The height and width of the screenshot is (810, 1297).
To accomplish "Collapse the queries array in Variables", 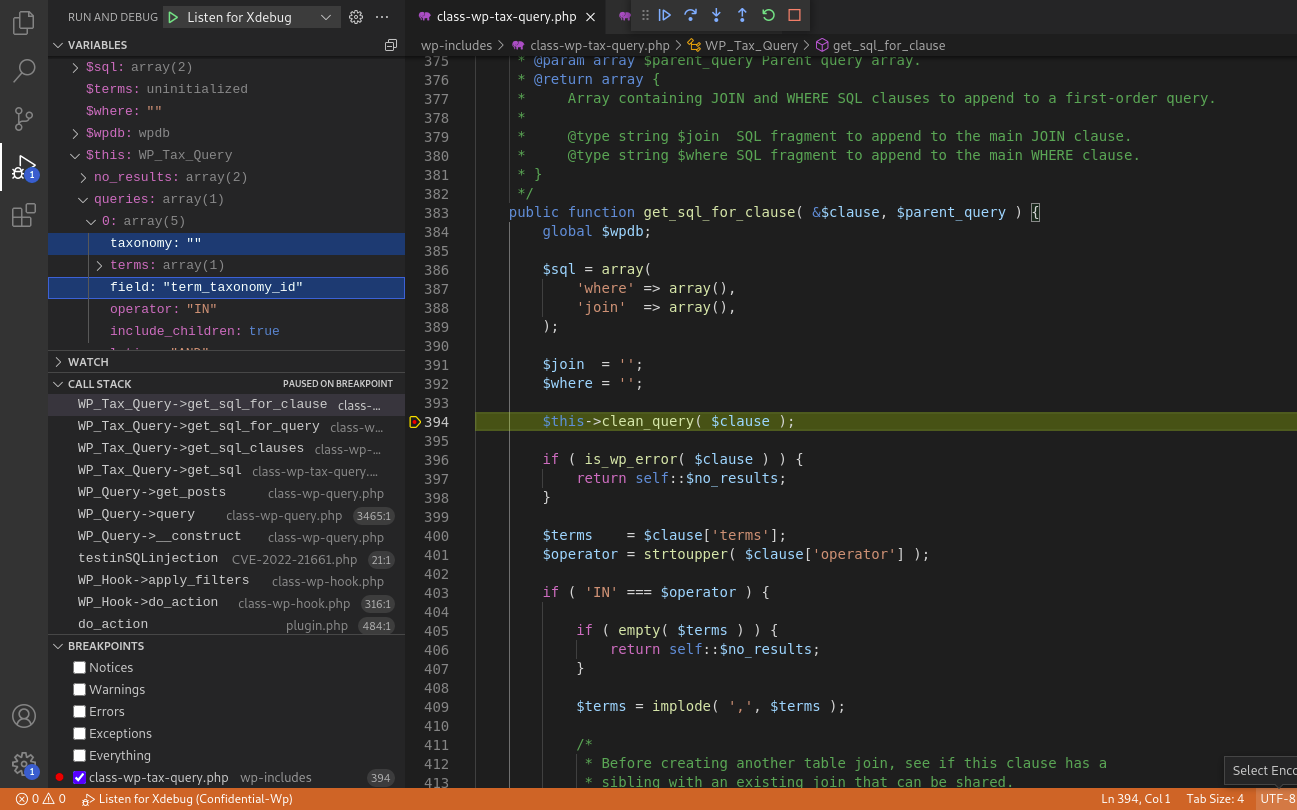I will click(83, 198).
